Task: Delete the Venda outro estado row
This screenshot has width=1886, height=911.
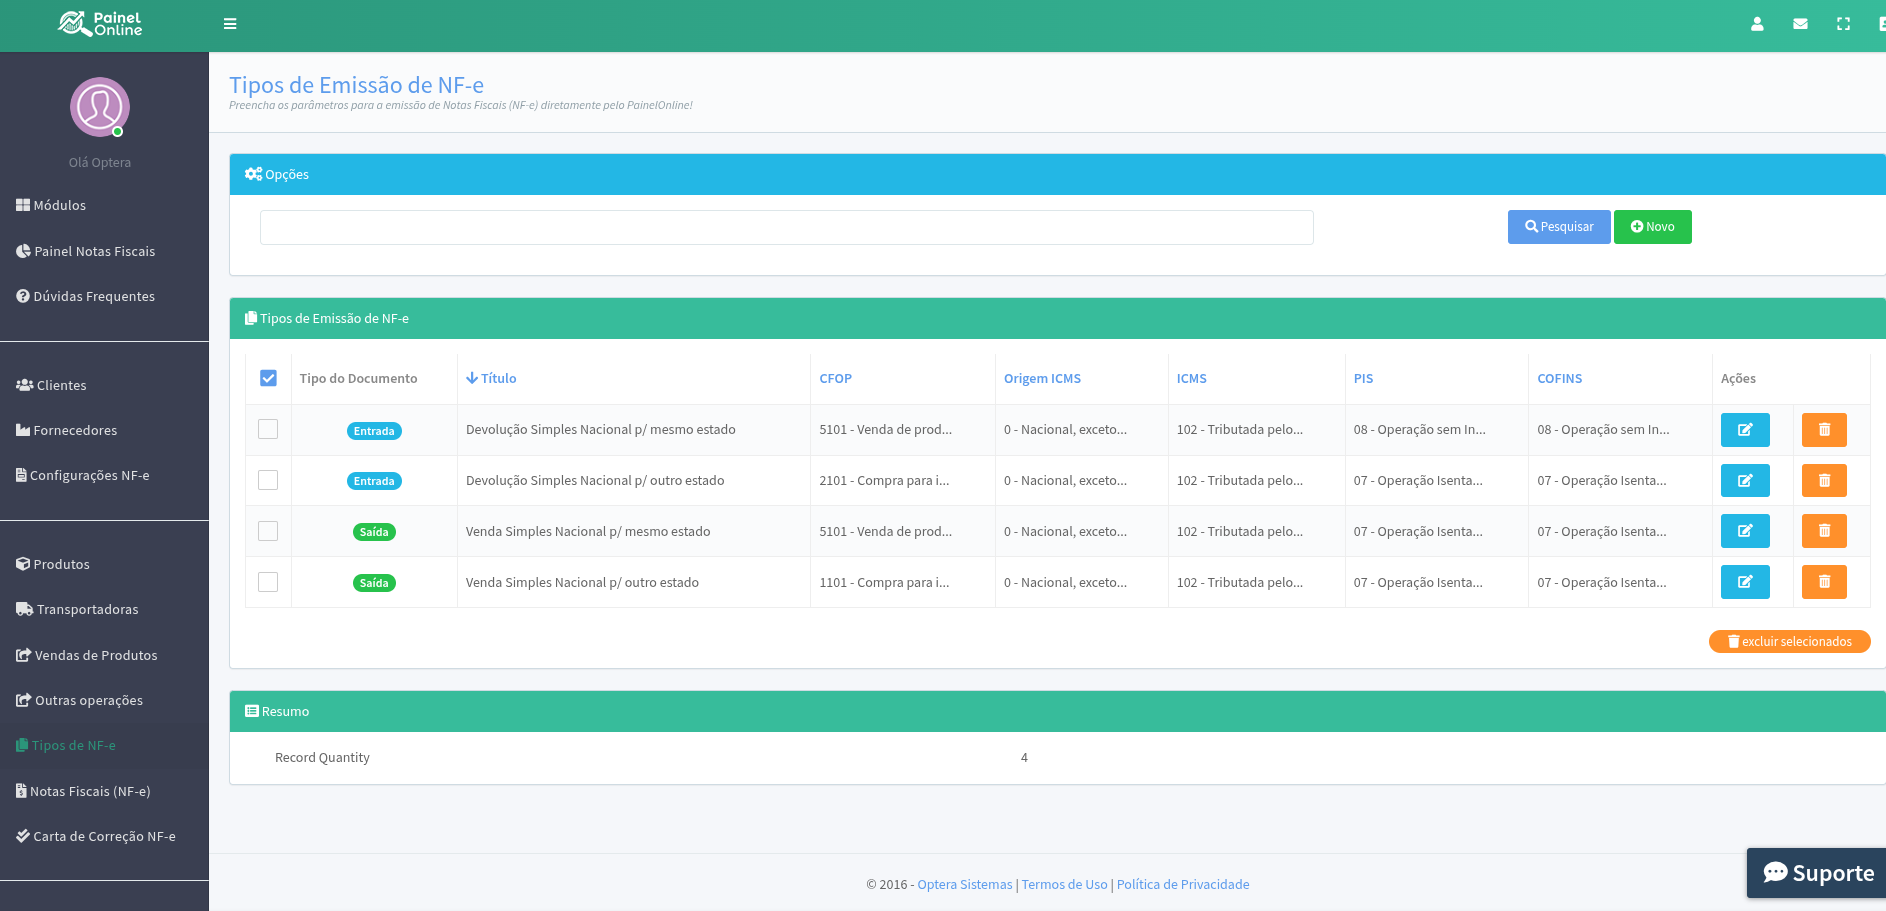Action: coord(1823,582)
